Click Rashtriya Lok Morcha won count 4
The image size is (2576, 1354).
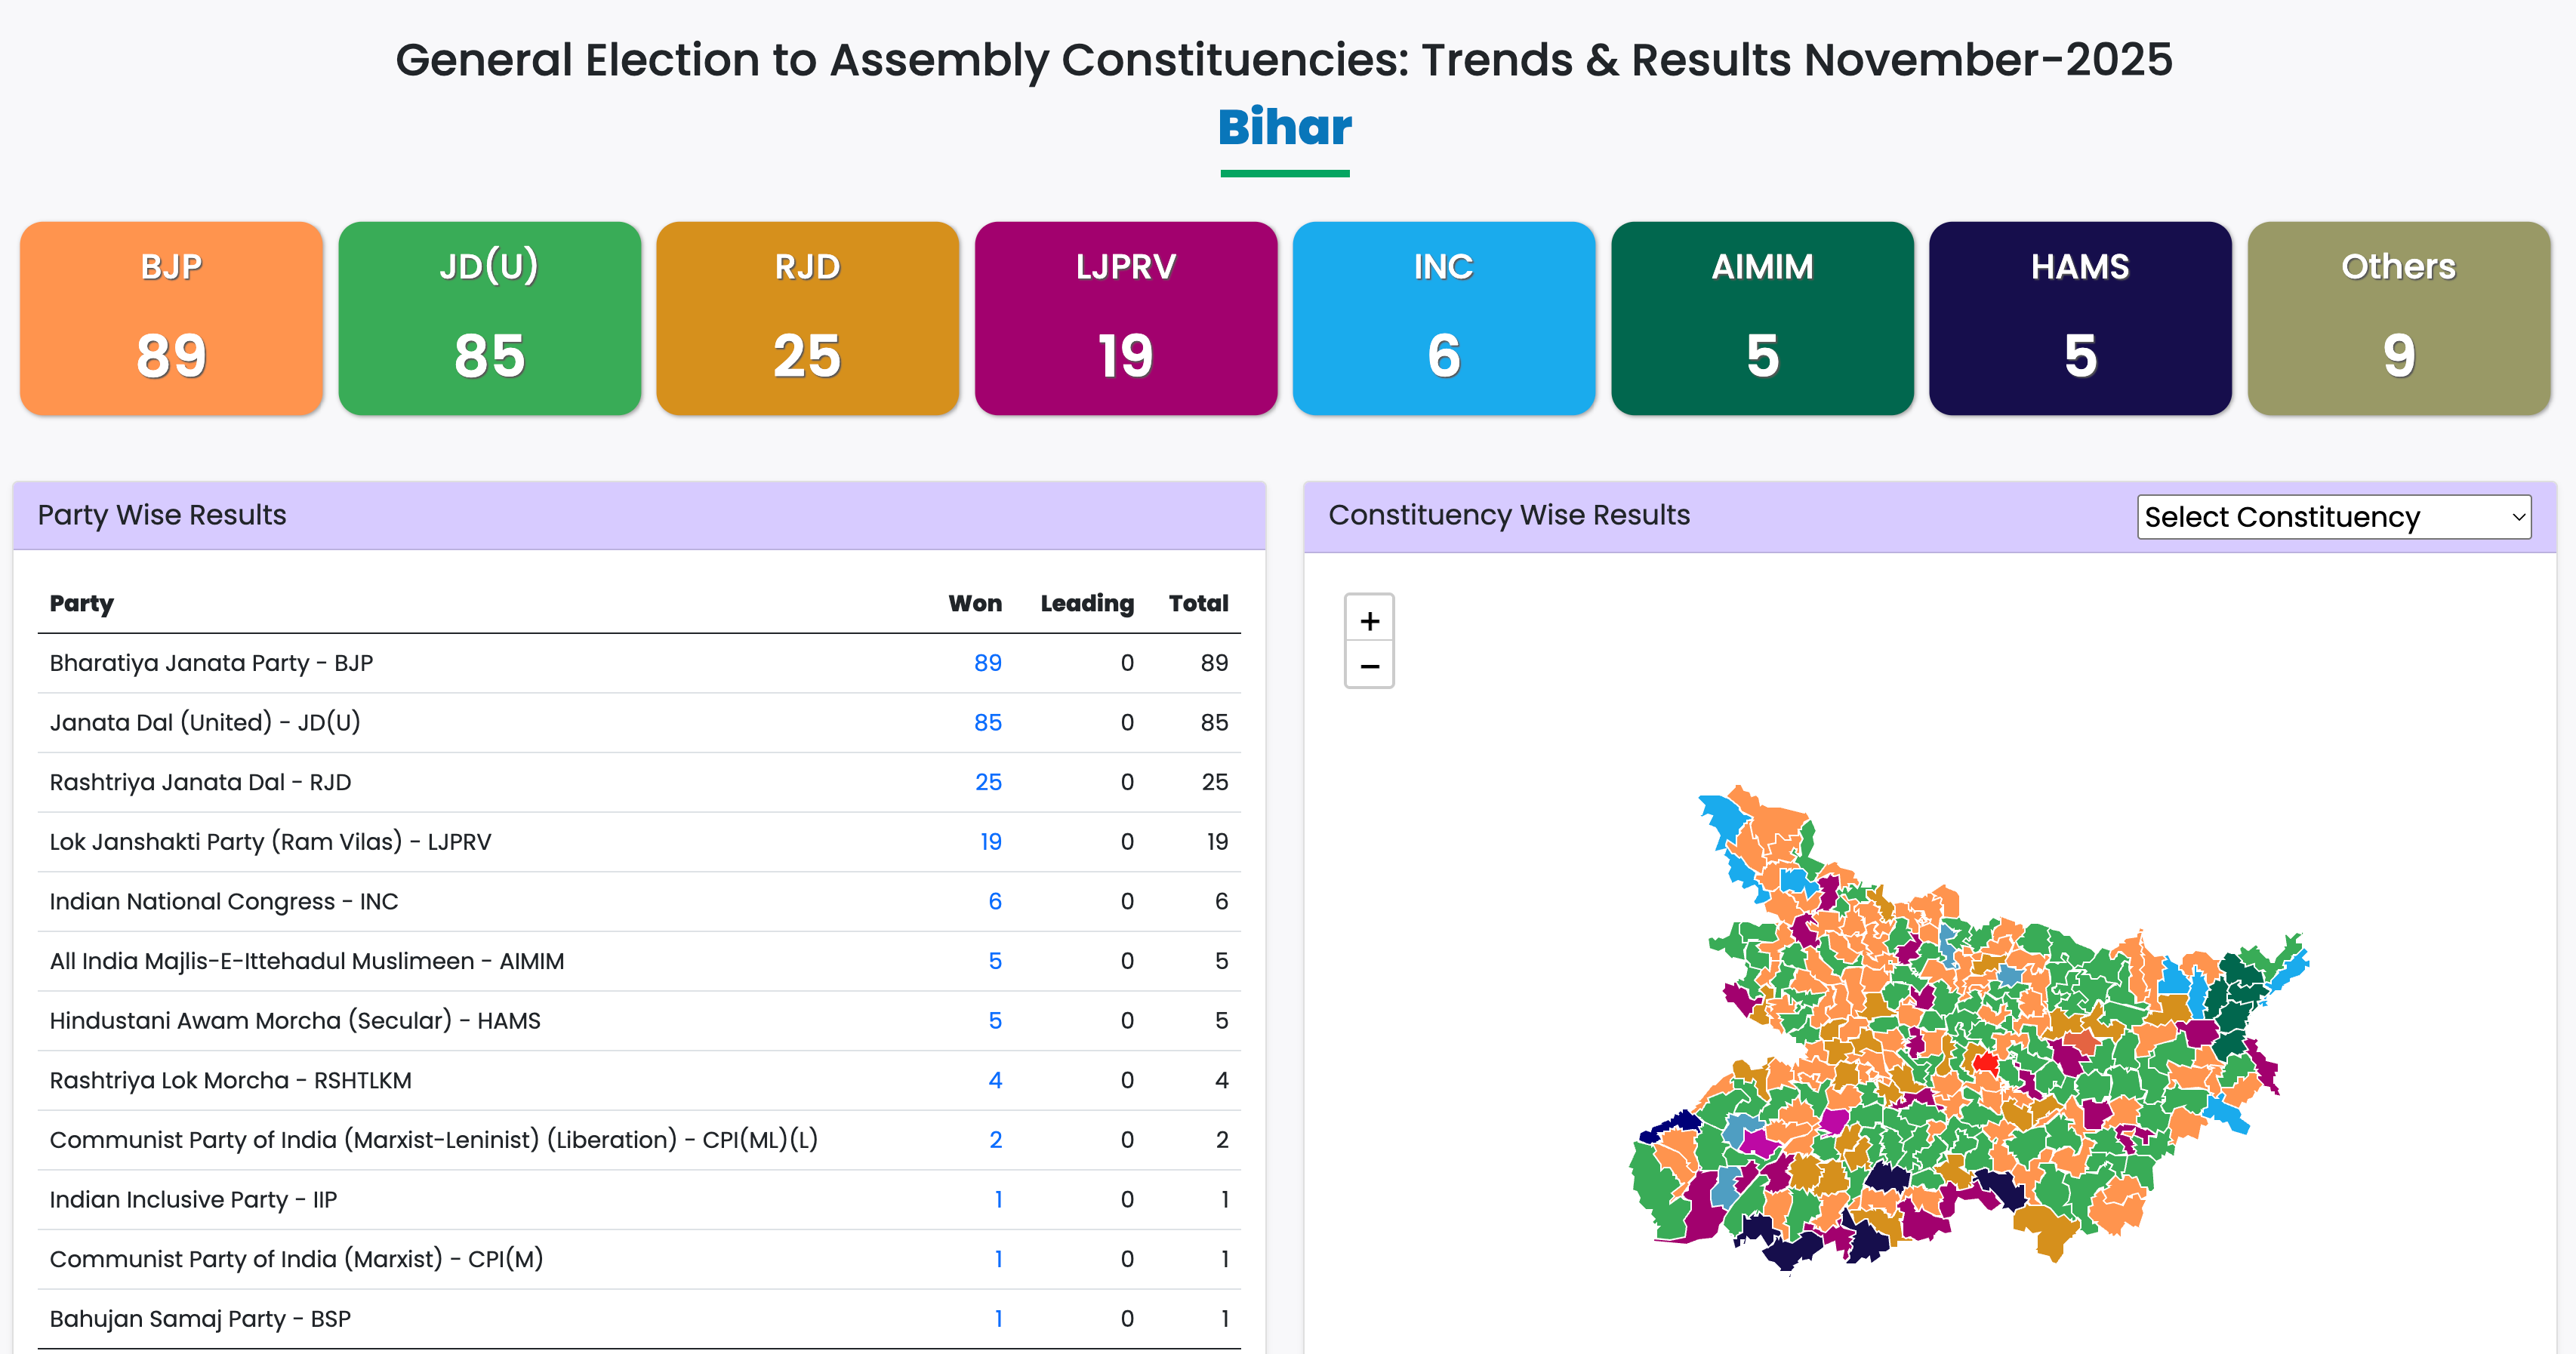(x=994, y=1080)
